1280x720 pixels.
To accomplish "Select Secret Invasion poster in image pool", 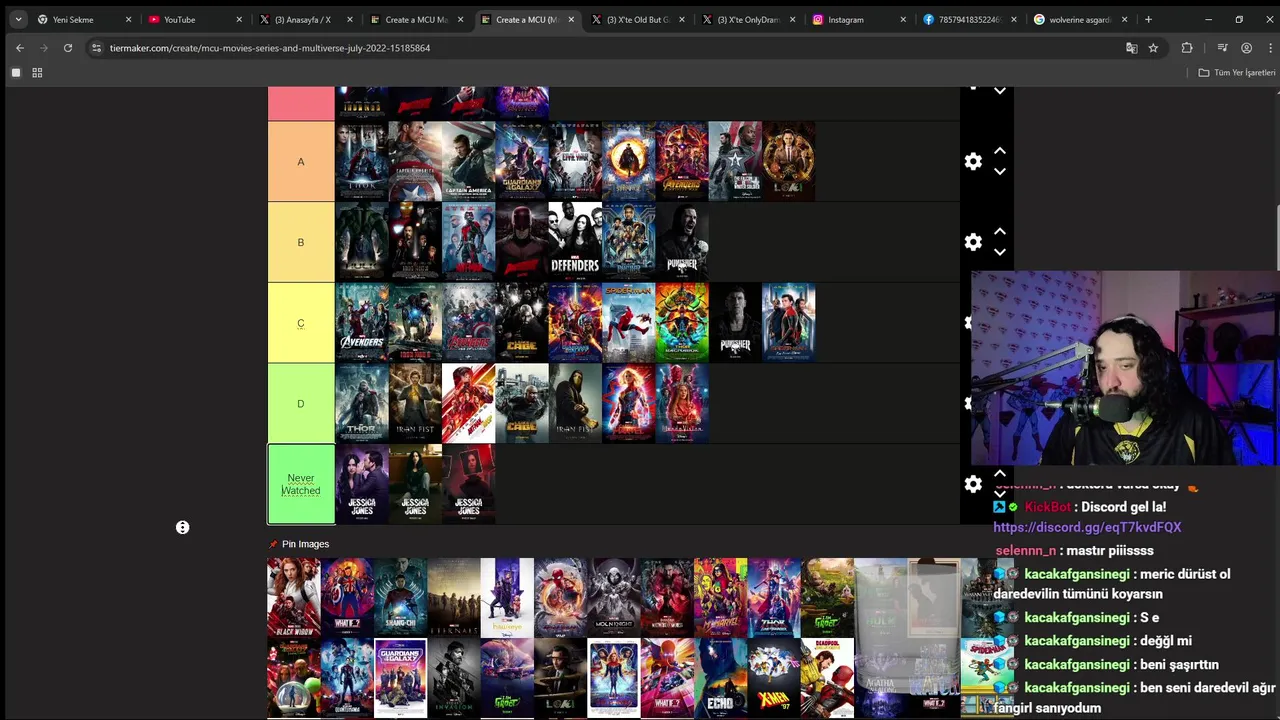I will 454,679.
